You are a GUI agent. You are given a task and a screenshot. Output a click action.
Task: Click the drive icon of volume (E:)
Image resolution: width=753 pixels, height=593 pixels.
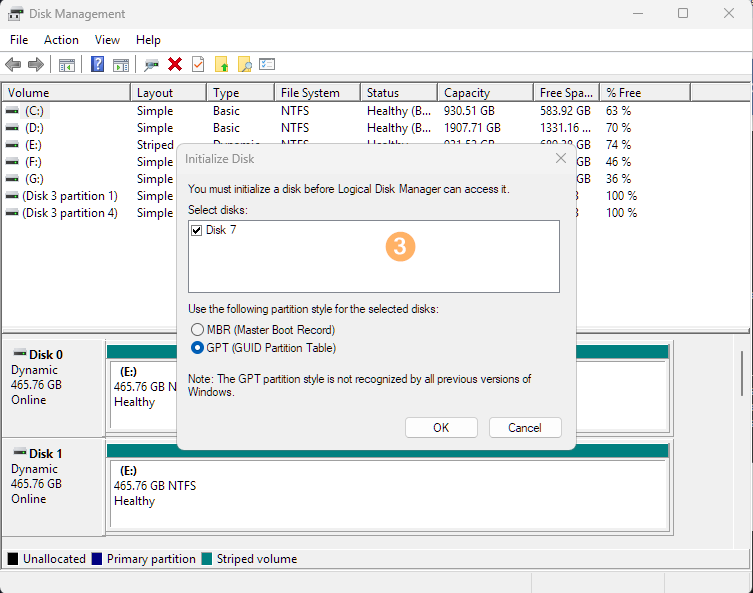(x=12, y=145)
